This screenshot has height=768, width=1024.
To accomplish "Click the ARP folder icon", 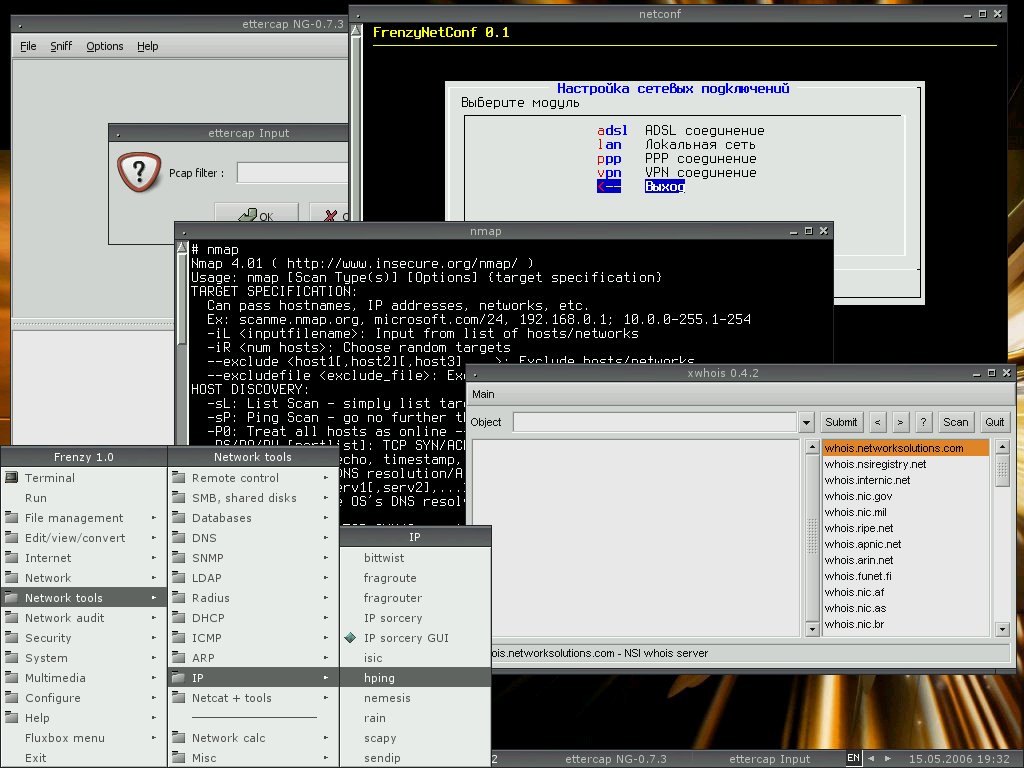I will (178, 658).
